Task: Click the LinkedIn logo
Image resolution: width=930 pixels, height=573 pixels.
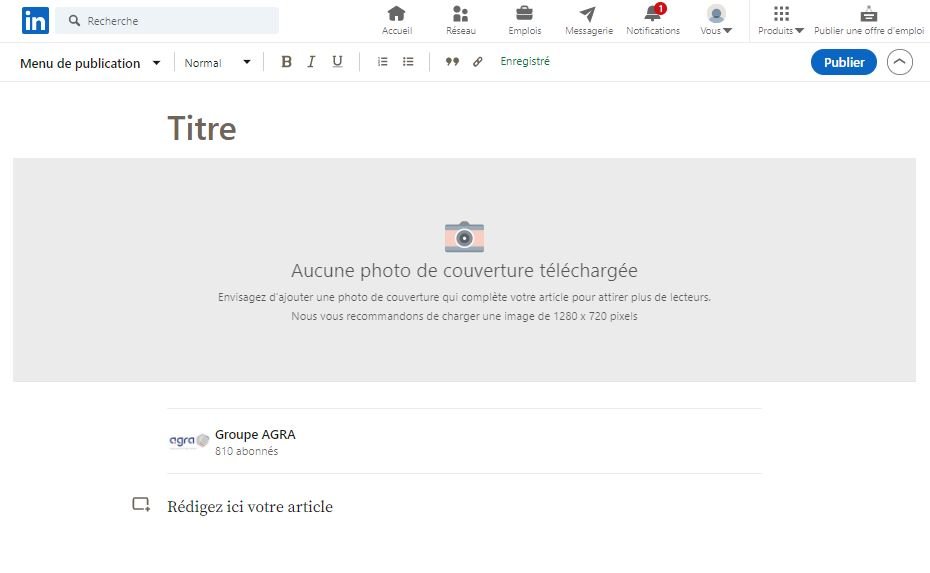Action: point(35,21)
